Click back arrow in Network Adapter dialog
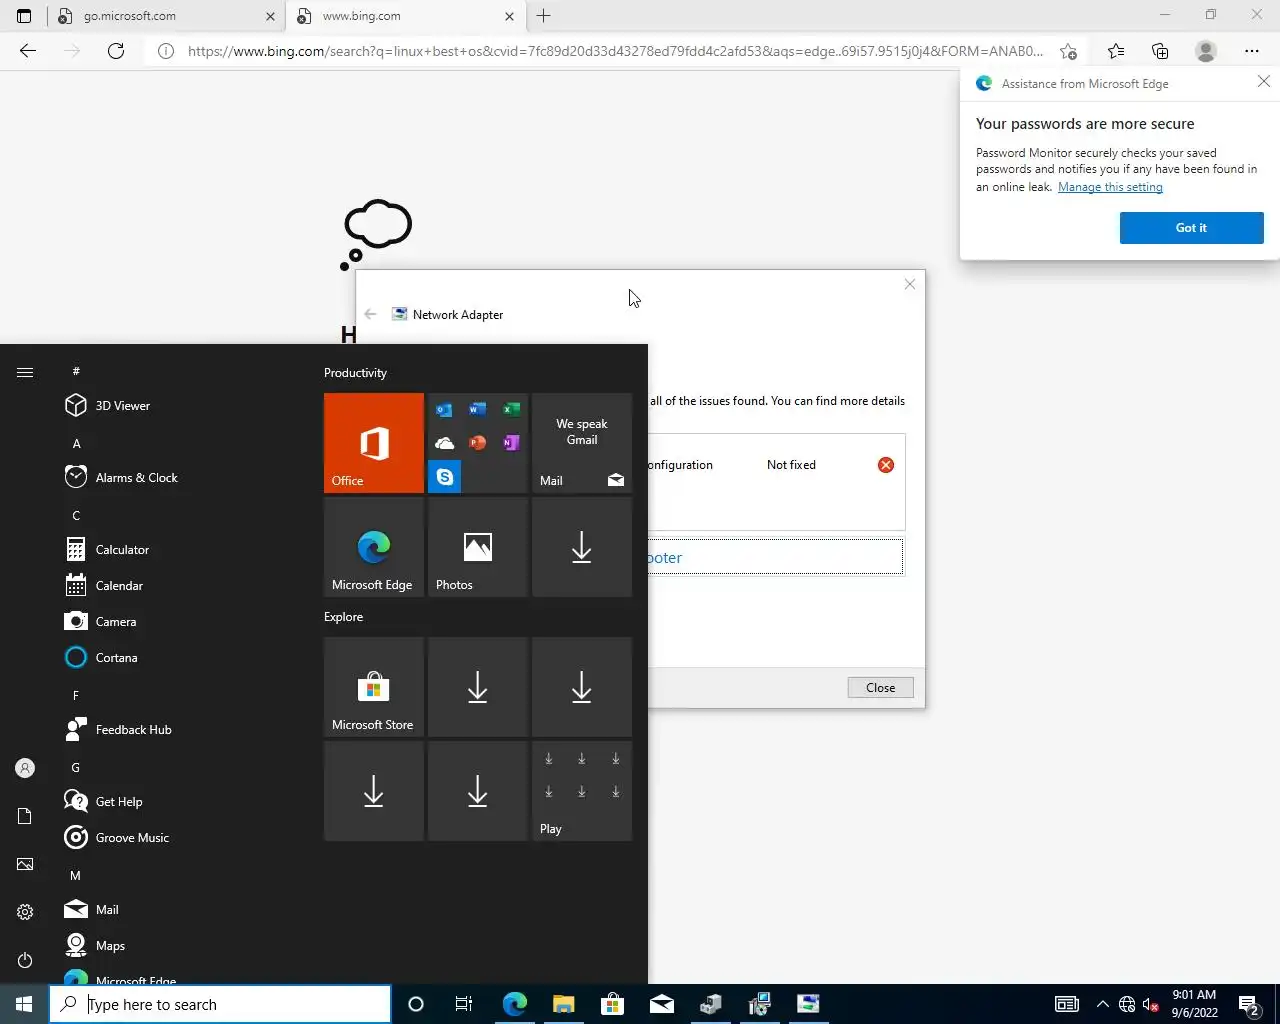Image resolution: width=1280 pixels, height=1024 pixels. pos(371,314)
